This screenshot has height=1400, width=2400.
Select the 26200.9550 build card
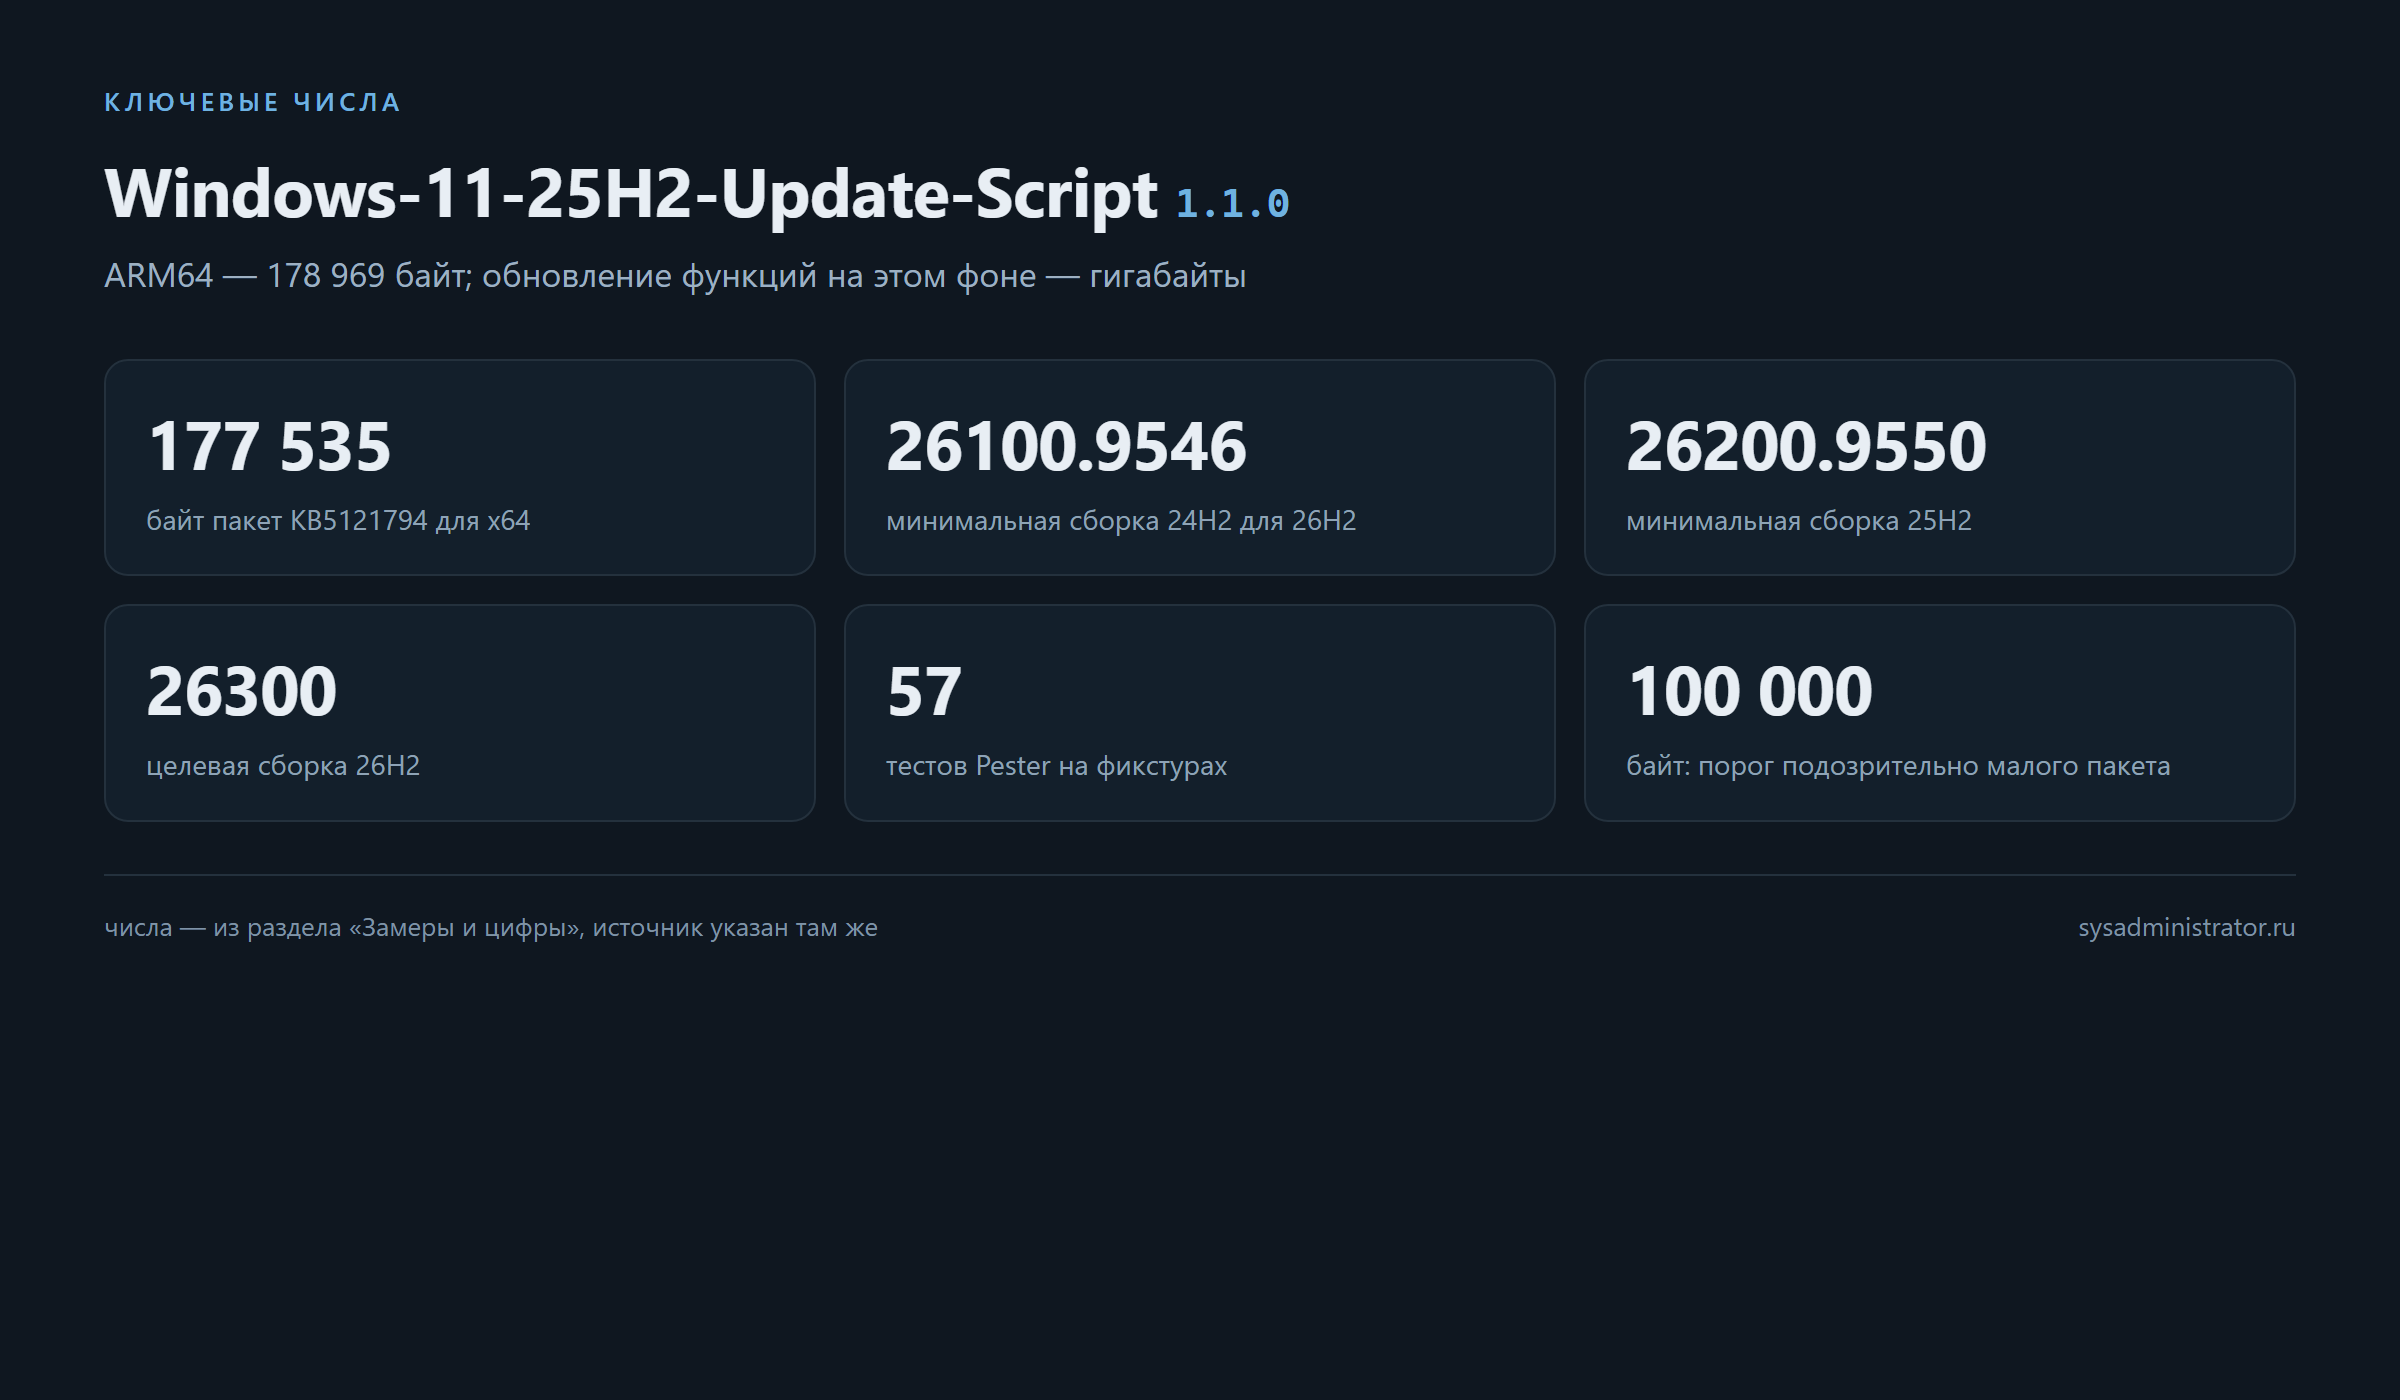click(x=1940, y=467)
